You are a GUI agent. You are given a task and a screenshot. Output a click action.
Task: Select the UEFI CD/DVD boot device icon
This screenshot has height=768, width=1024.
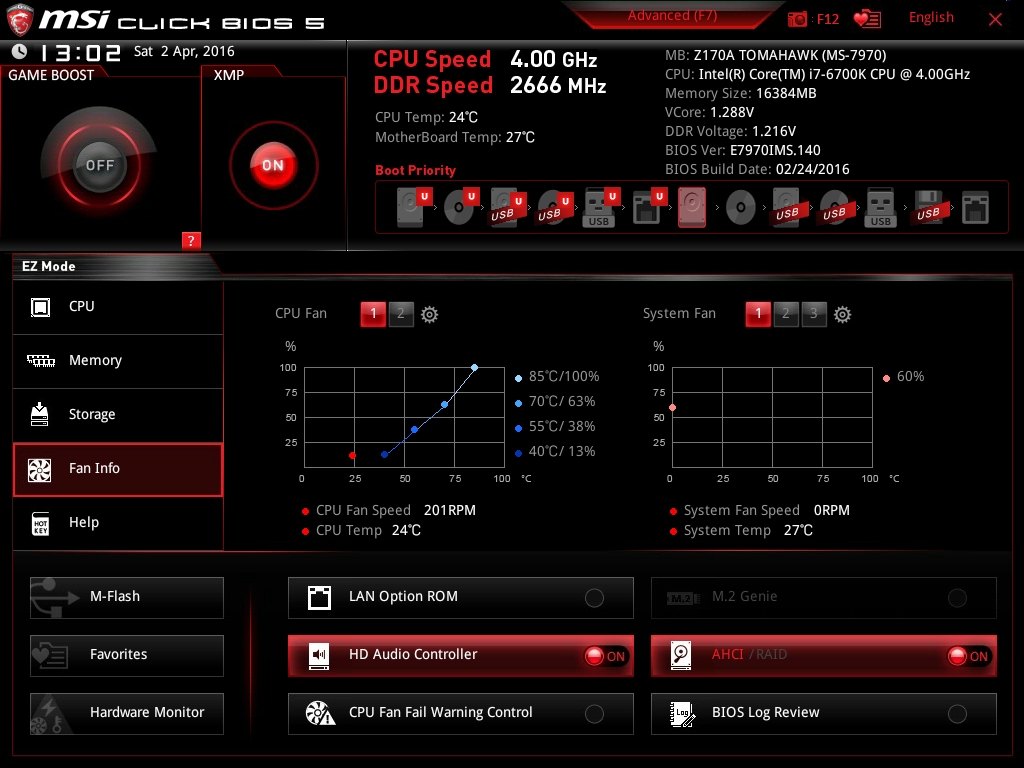coord(460,207)
